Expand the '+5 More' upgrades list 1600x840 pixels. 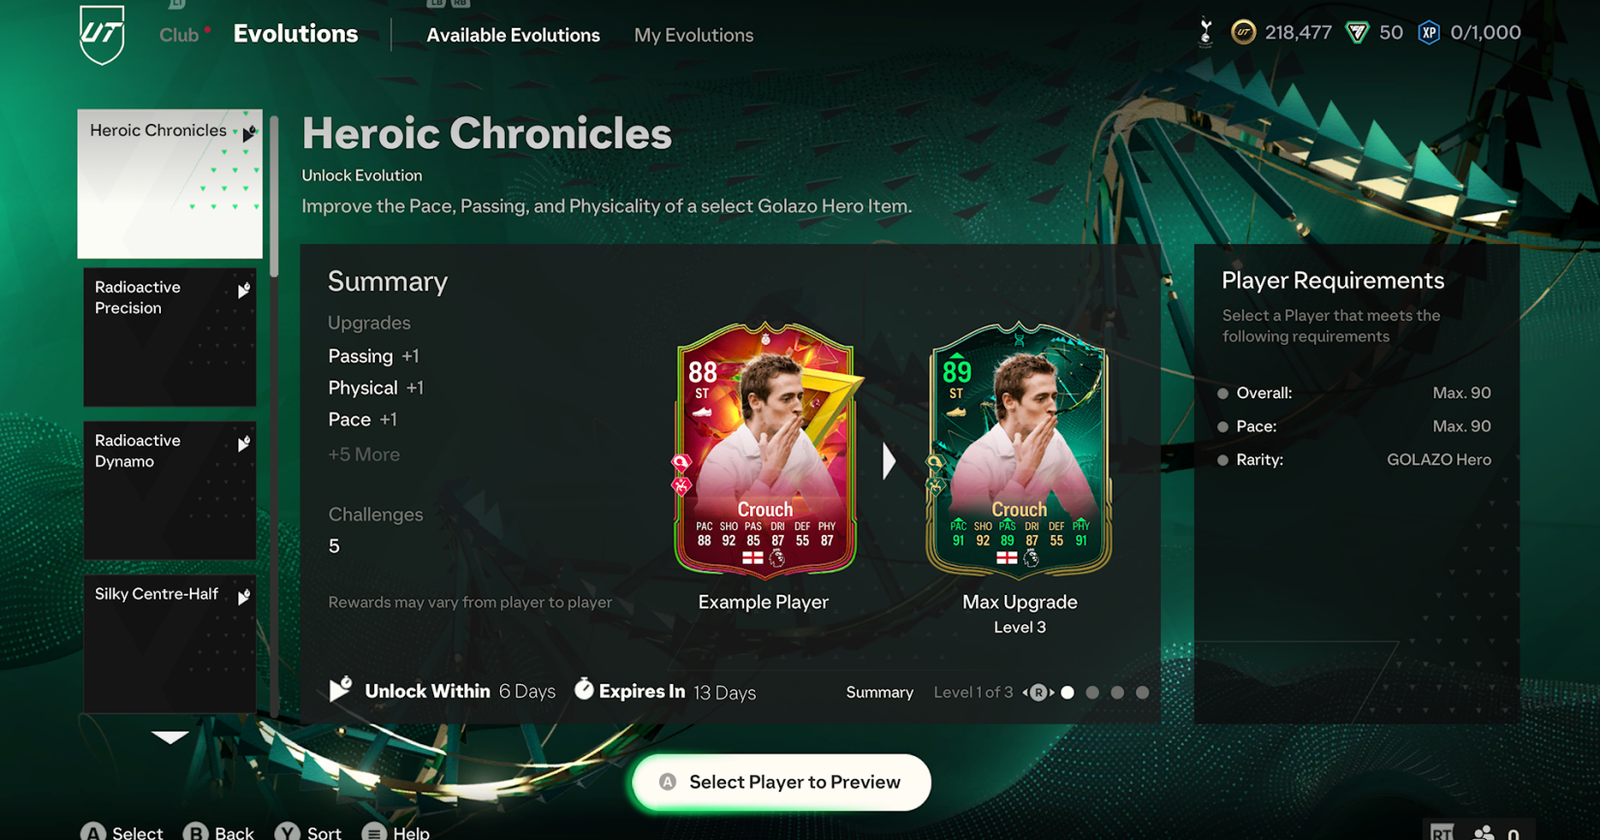coord(364,454)
